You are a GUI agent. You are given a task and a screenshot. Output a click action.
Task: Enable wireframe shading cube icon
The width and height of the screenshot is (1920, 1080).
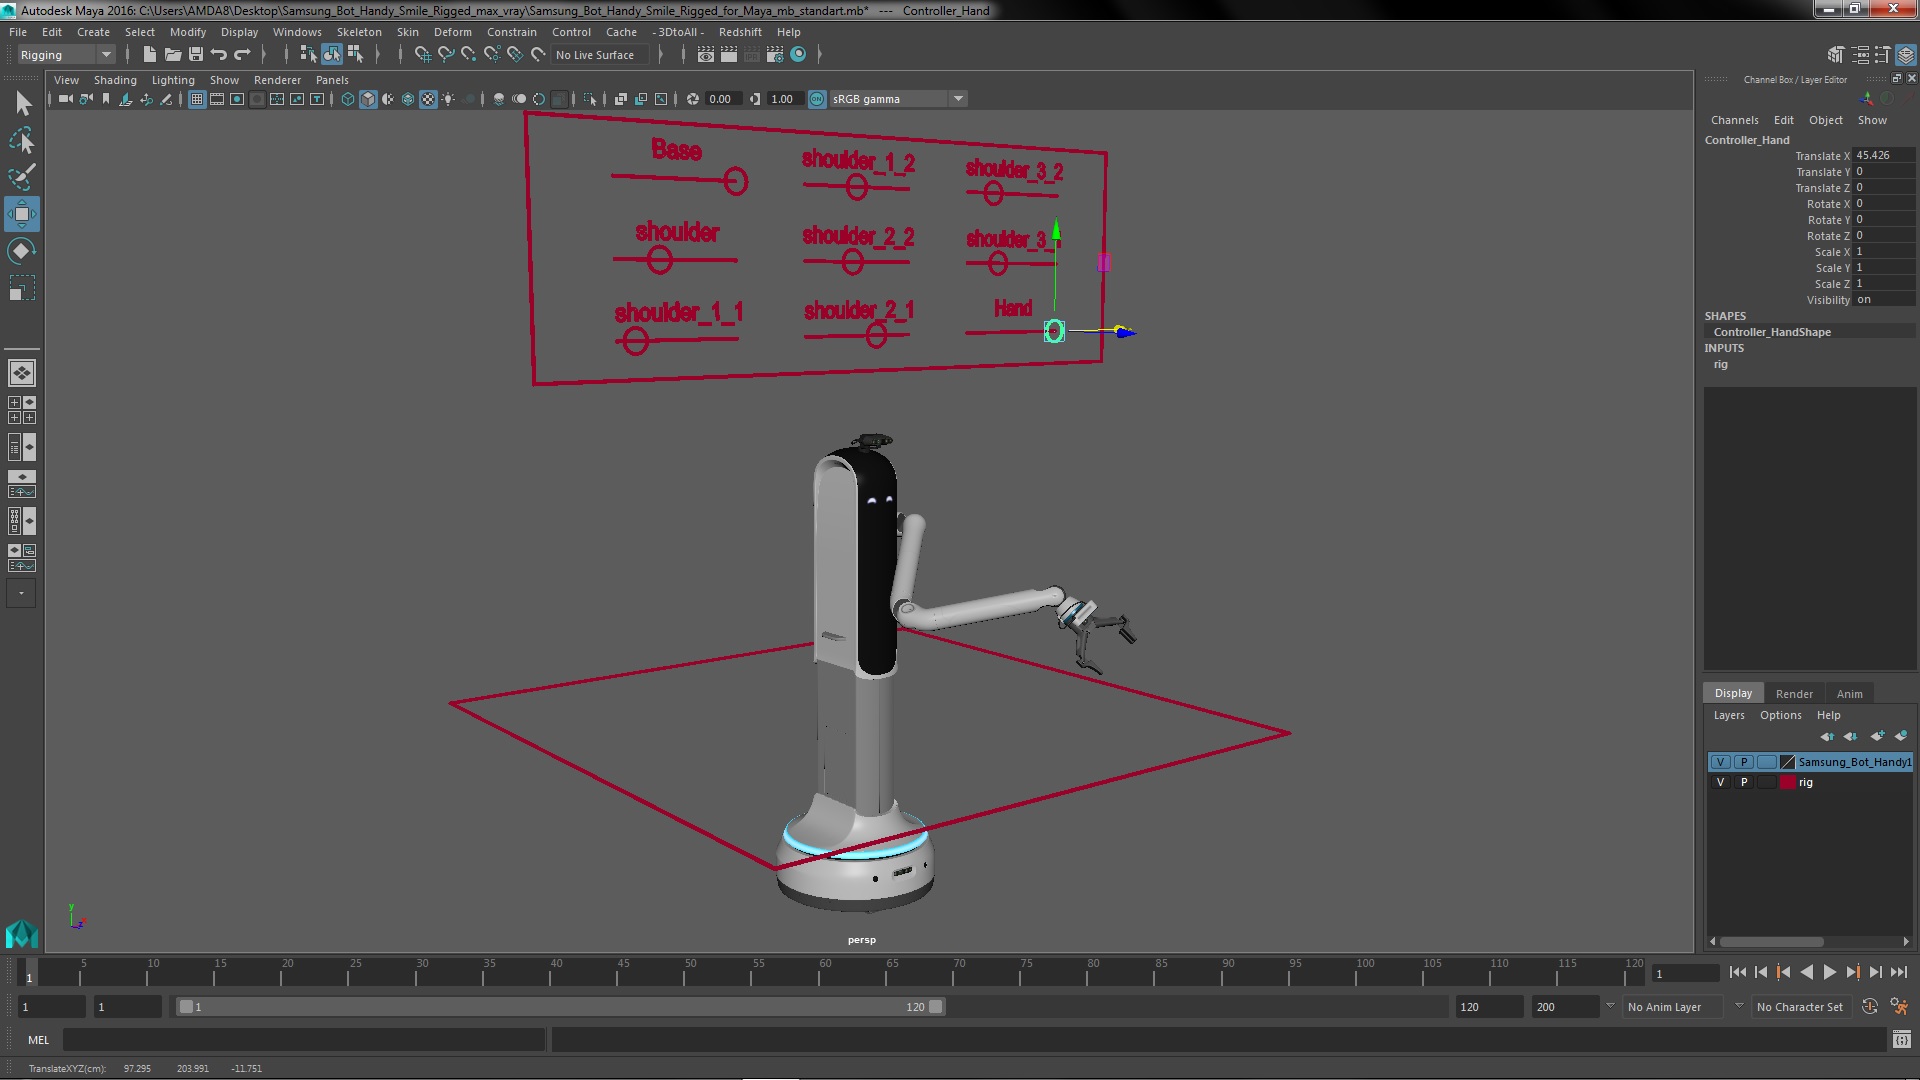click(x=348, y=99)
